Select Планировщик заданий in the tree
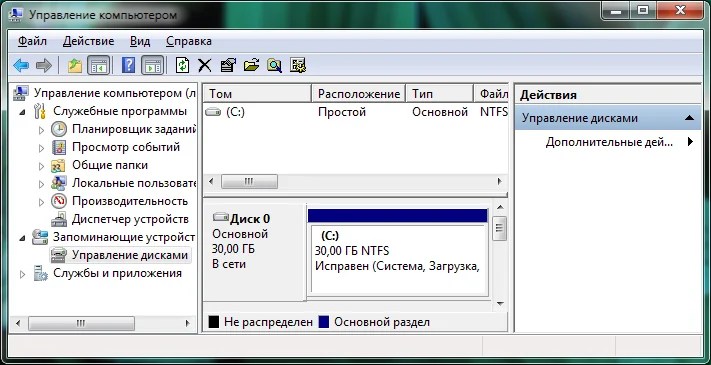711x365 pixels. click(x=134, y=129)
